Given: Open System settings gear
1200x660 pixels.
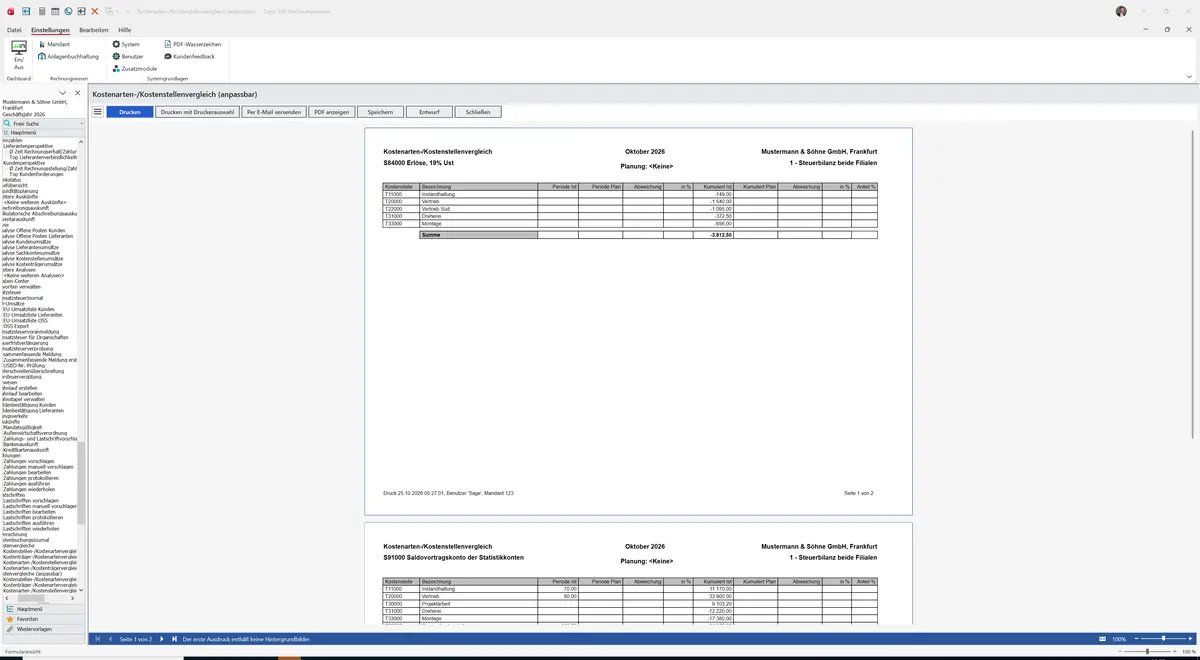Looking at the screenshot, I should [x=126, y=44].
